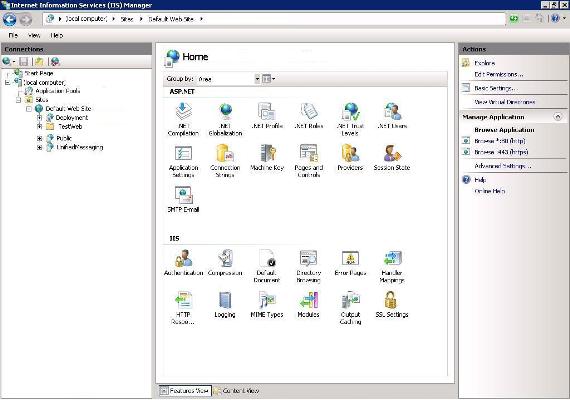Open the SSL Settings feature
Screen dimensions: 570x400
click(x=392, y=305)
